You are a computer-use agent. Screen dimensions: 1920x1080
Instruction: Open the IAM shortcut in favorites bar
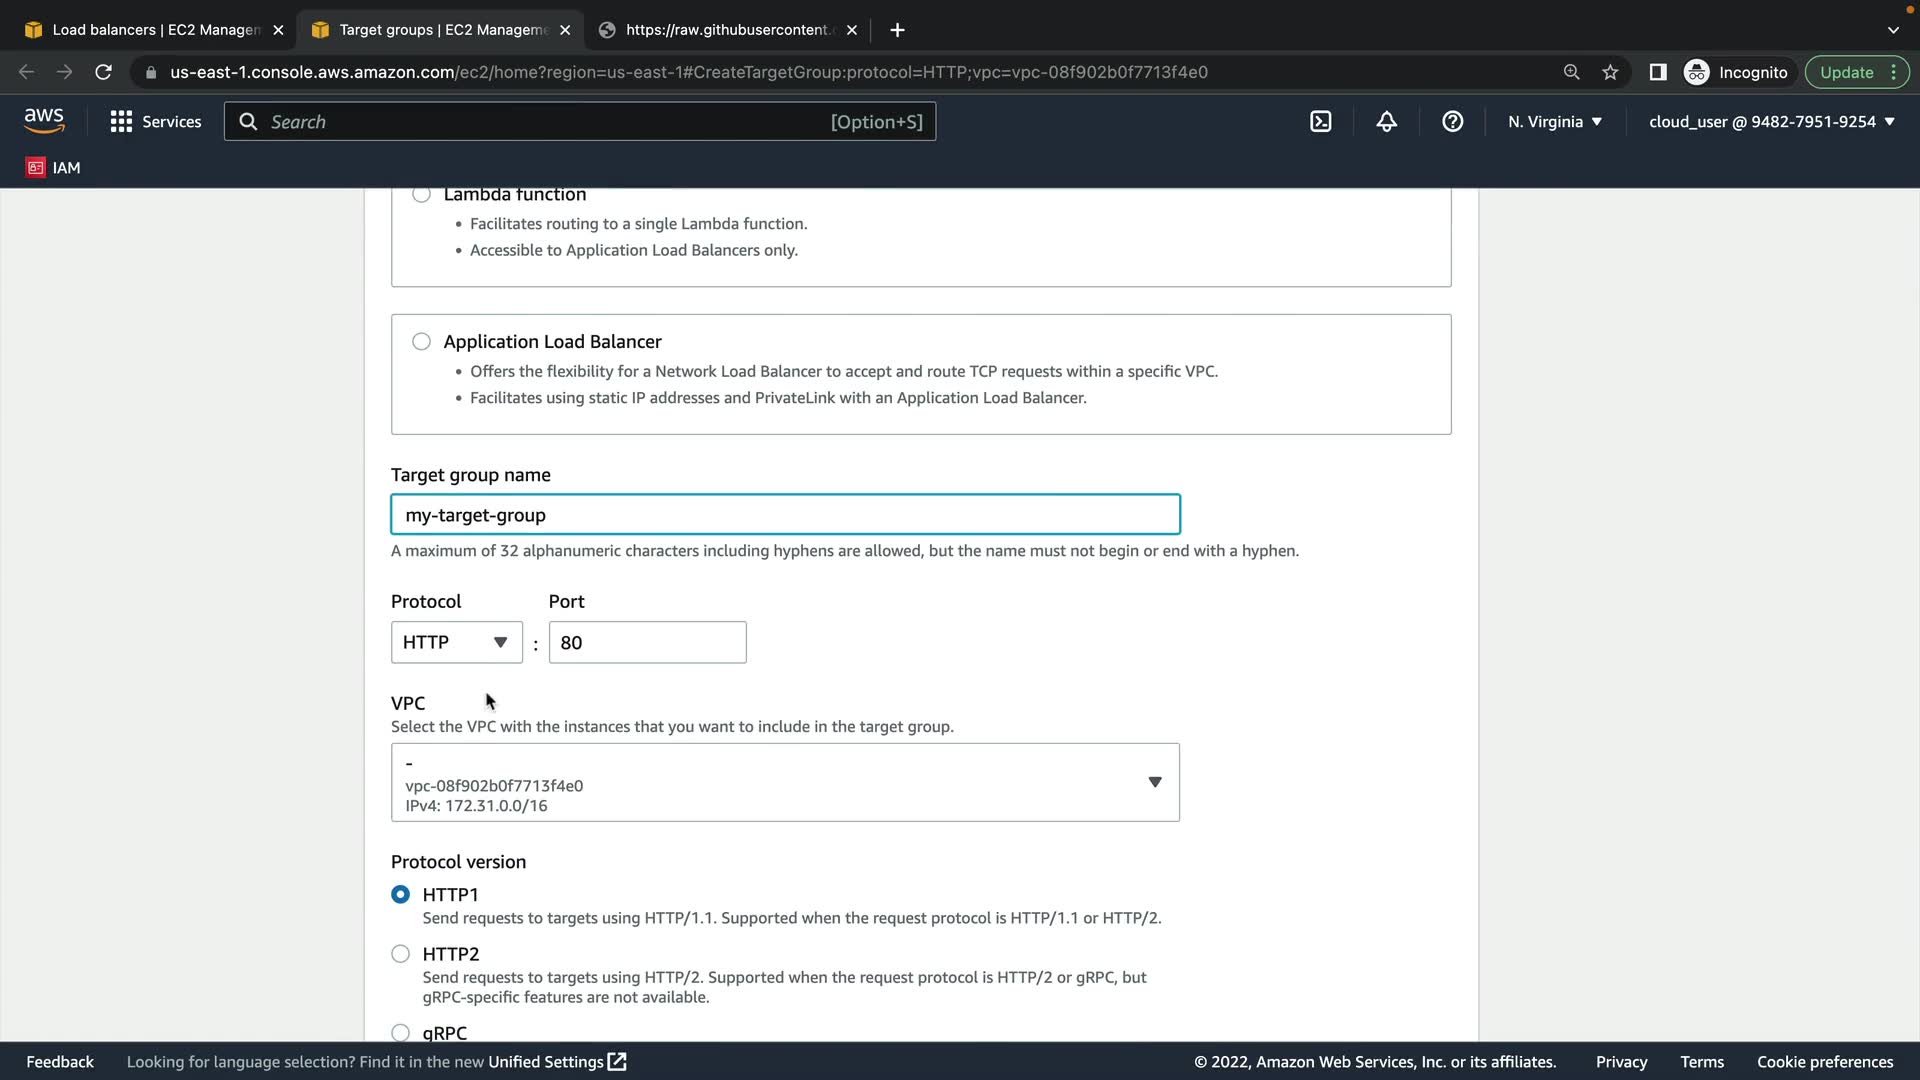point(53,167)
